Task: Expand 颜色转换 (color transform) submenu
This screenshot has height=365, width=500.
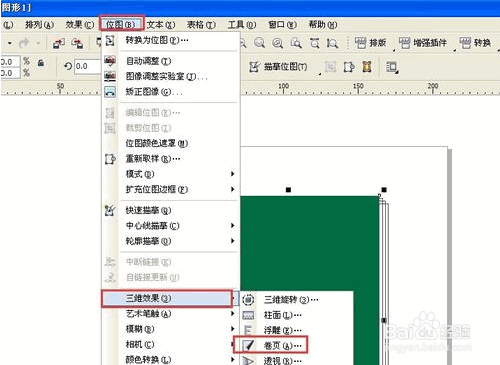Action: click(x=171, y=360)
